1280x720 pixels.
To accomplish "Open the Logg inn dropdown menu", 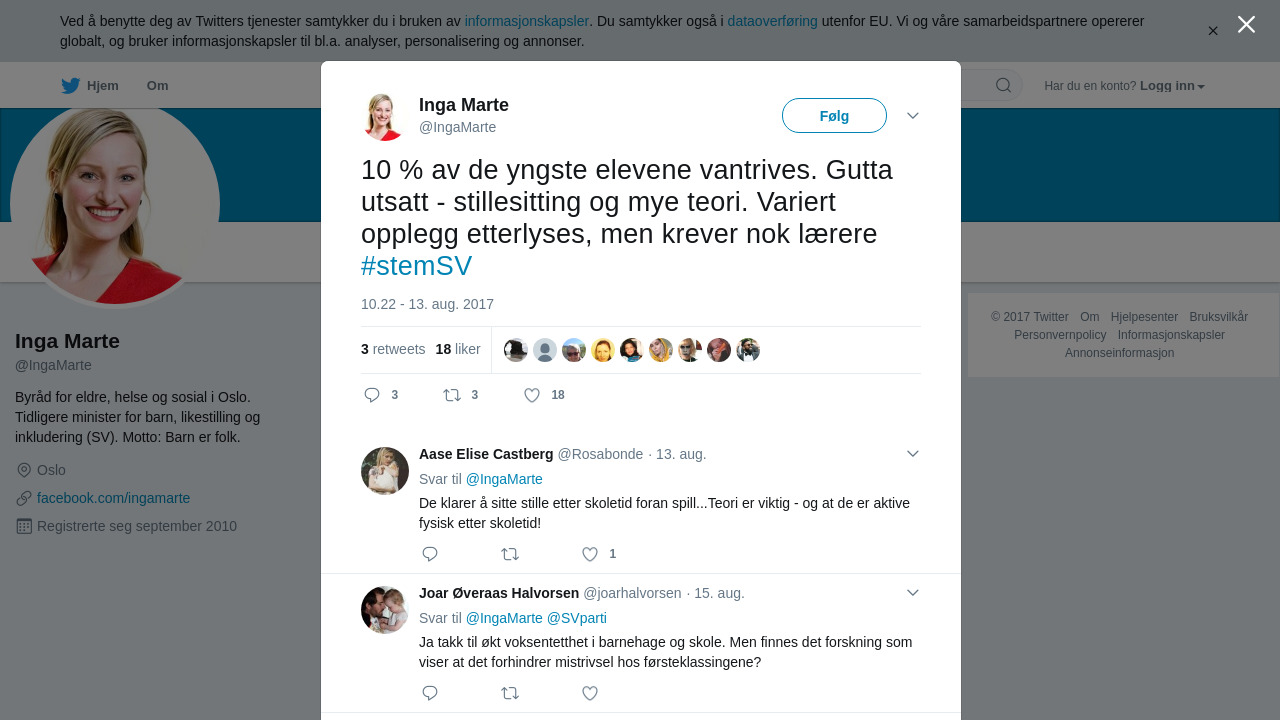I will pyautogui.click(x=1172, y=86).
